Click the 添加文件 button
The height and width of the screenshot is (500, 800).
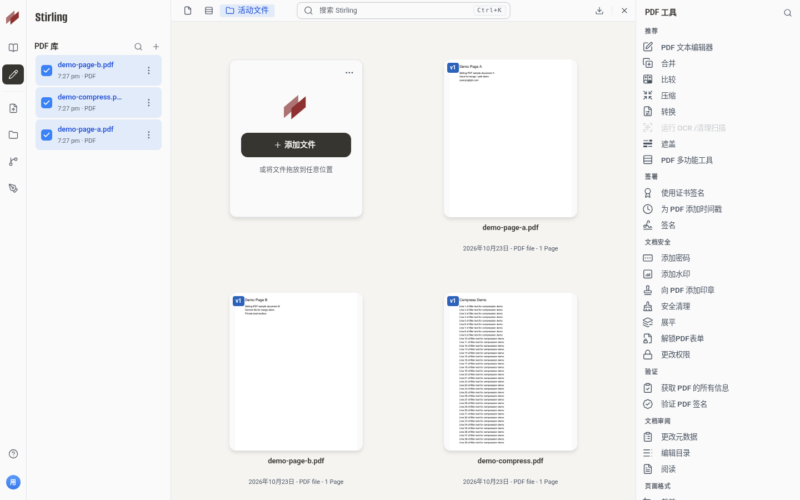(x=296, y=145)
